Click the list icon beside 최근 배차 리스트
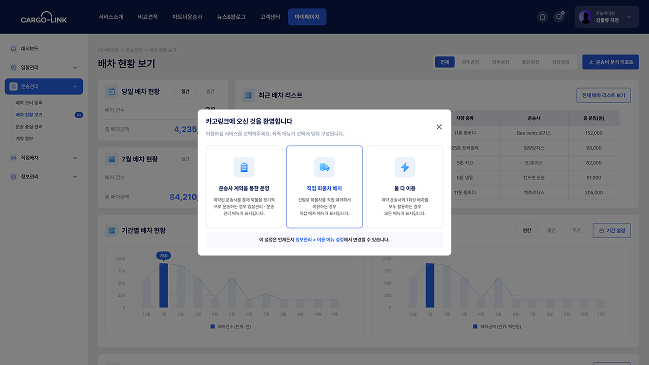This screenshot has width=649, height=365. (248, 95)
